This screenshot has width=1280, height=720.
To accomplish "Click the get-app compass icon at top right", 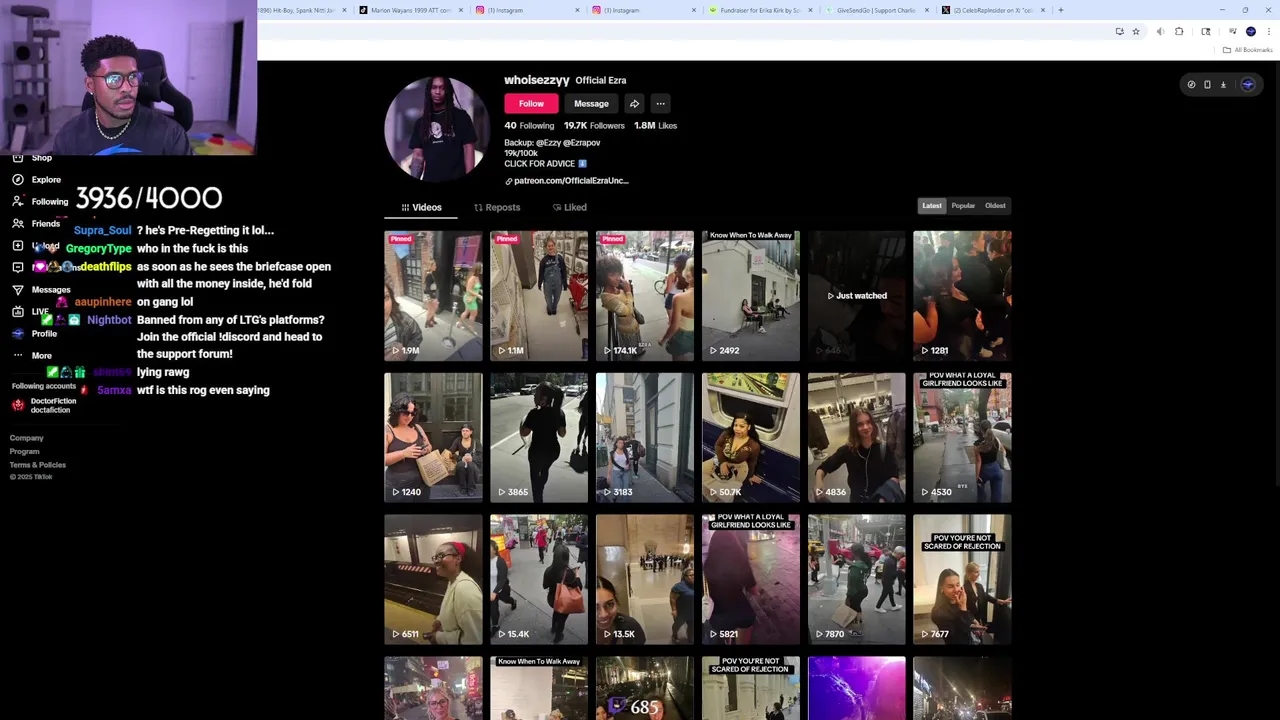I will 1191,85.
